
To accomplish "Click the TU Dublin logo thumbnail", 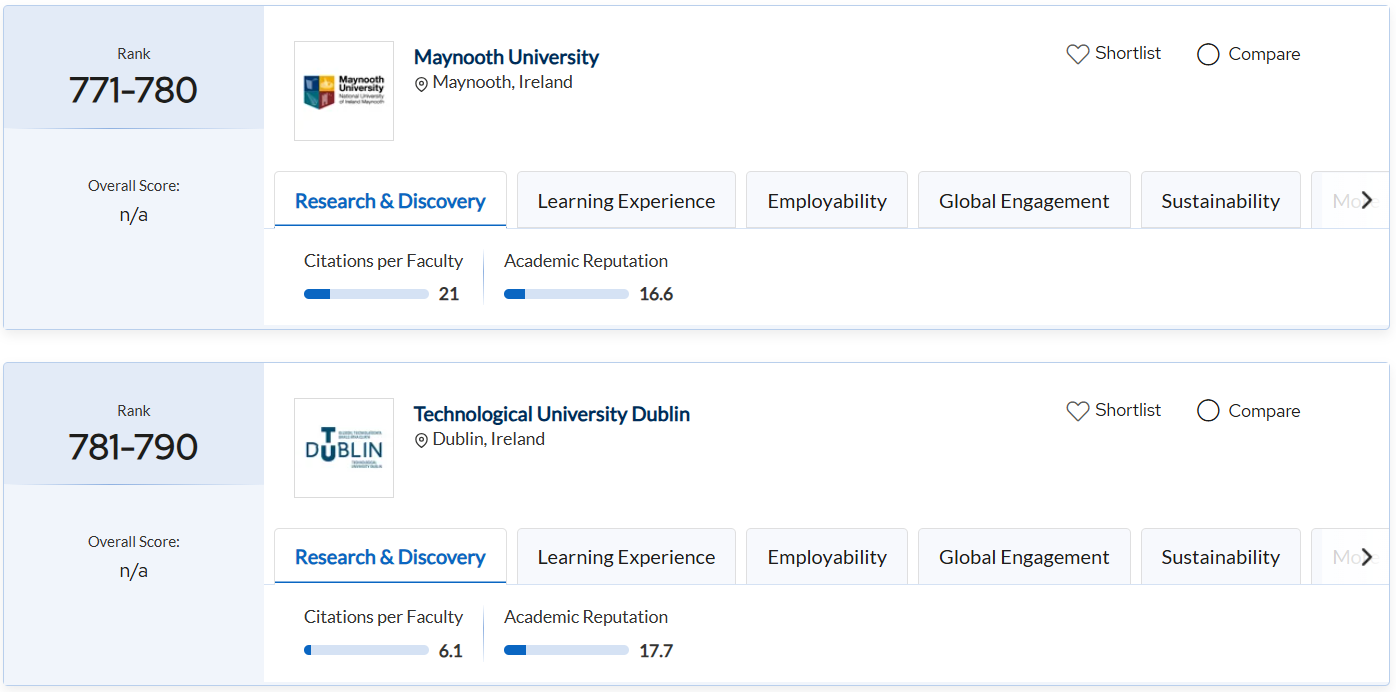I will point(344,448).
